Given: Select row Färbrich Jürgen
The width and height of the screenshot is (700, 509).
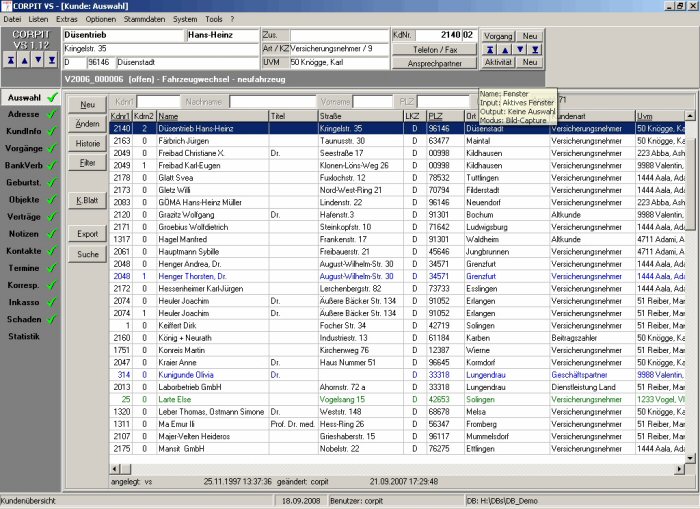Looking at the screenshot, I should pos(396,141).
